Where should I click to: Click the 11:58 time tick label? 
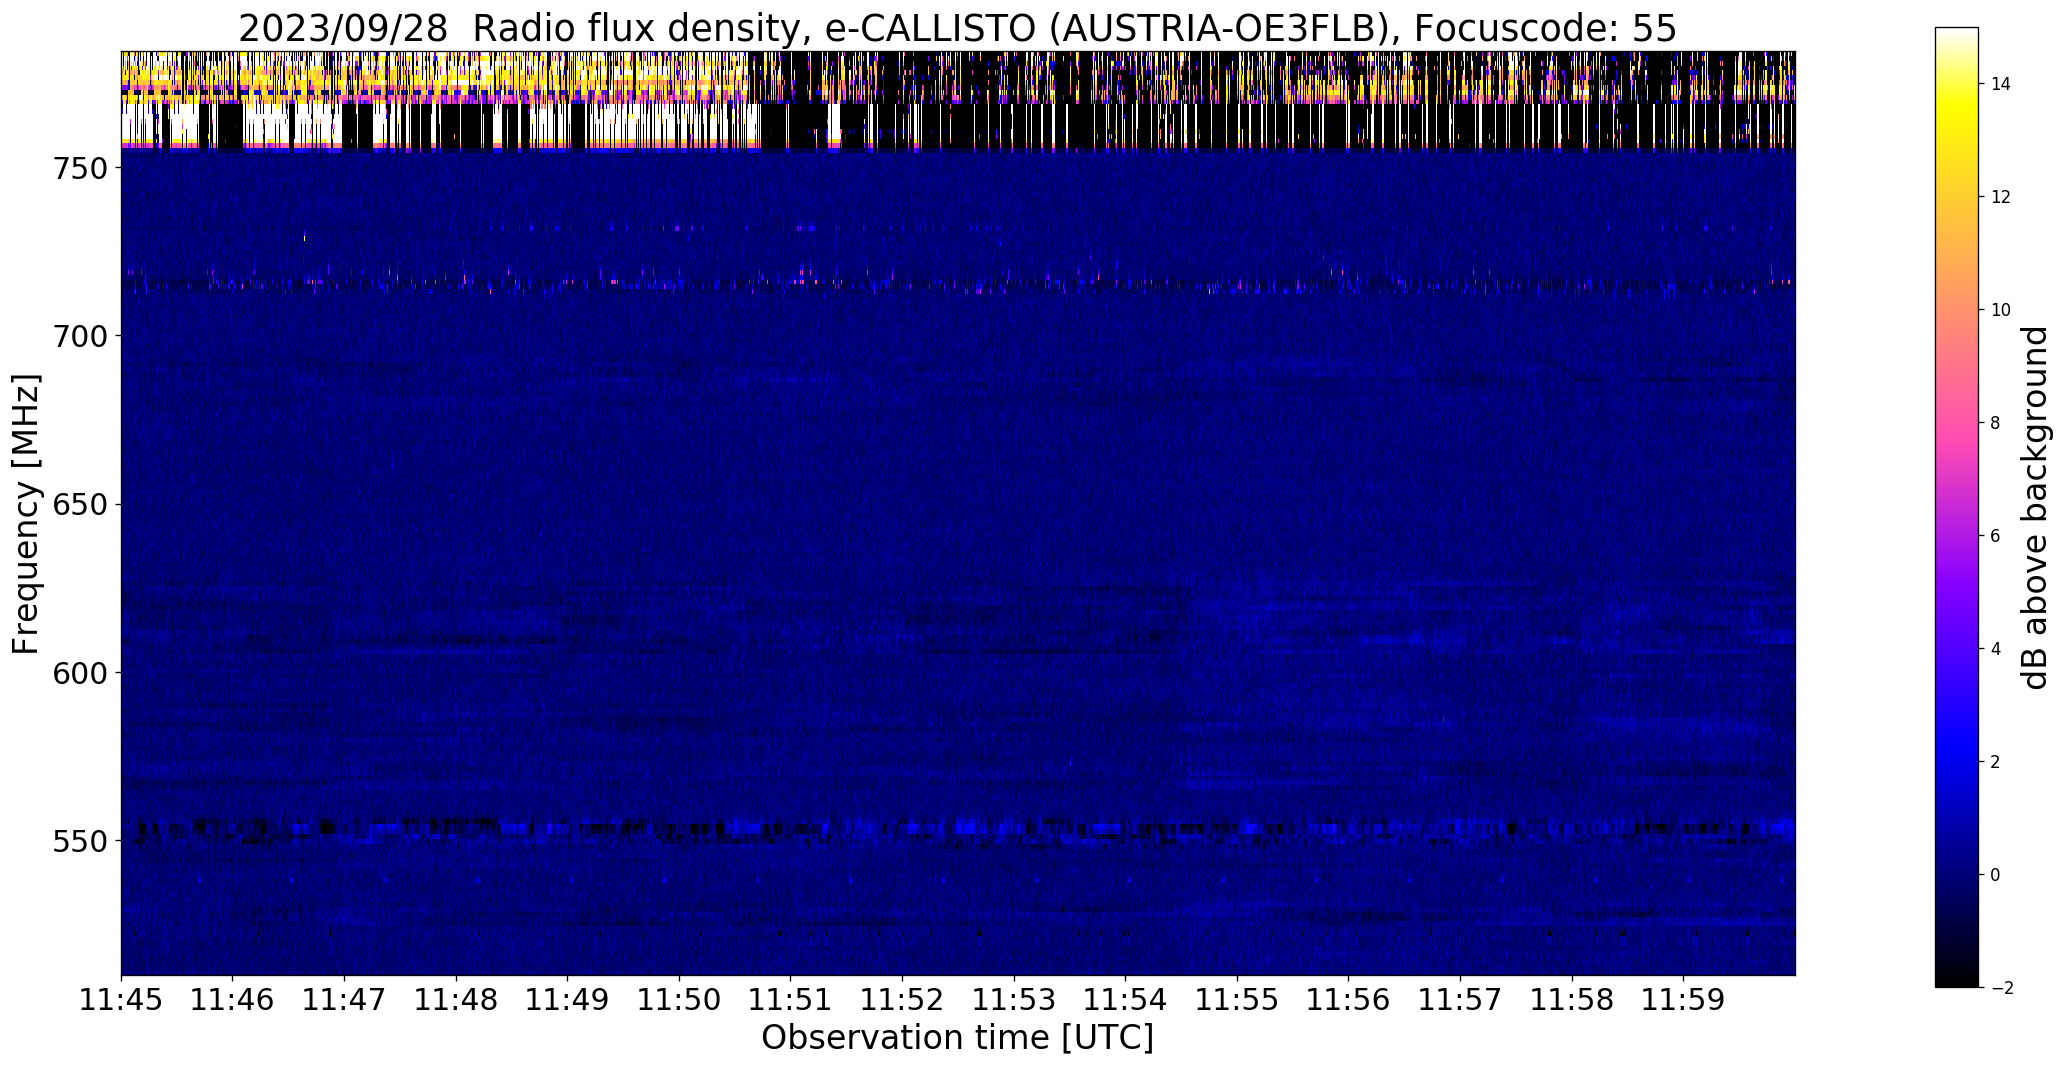(x=1573, y=1000)
